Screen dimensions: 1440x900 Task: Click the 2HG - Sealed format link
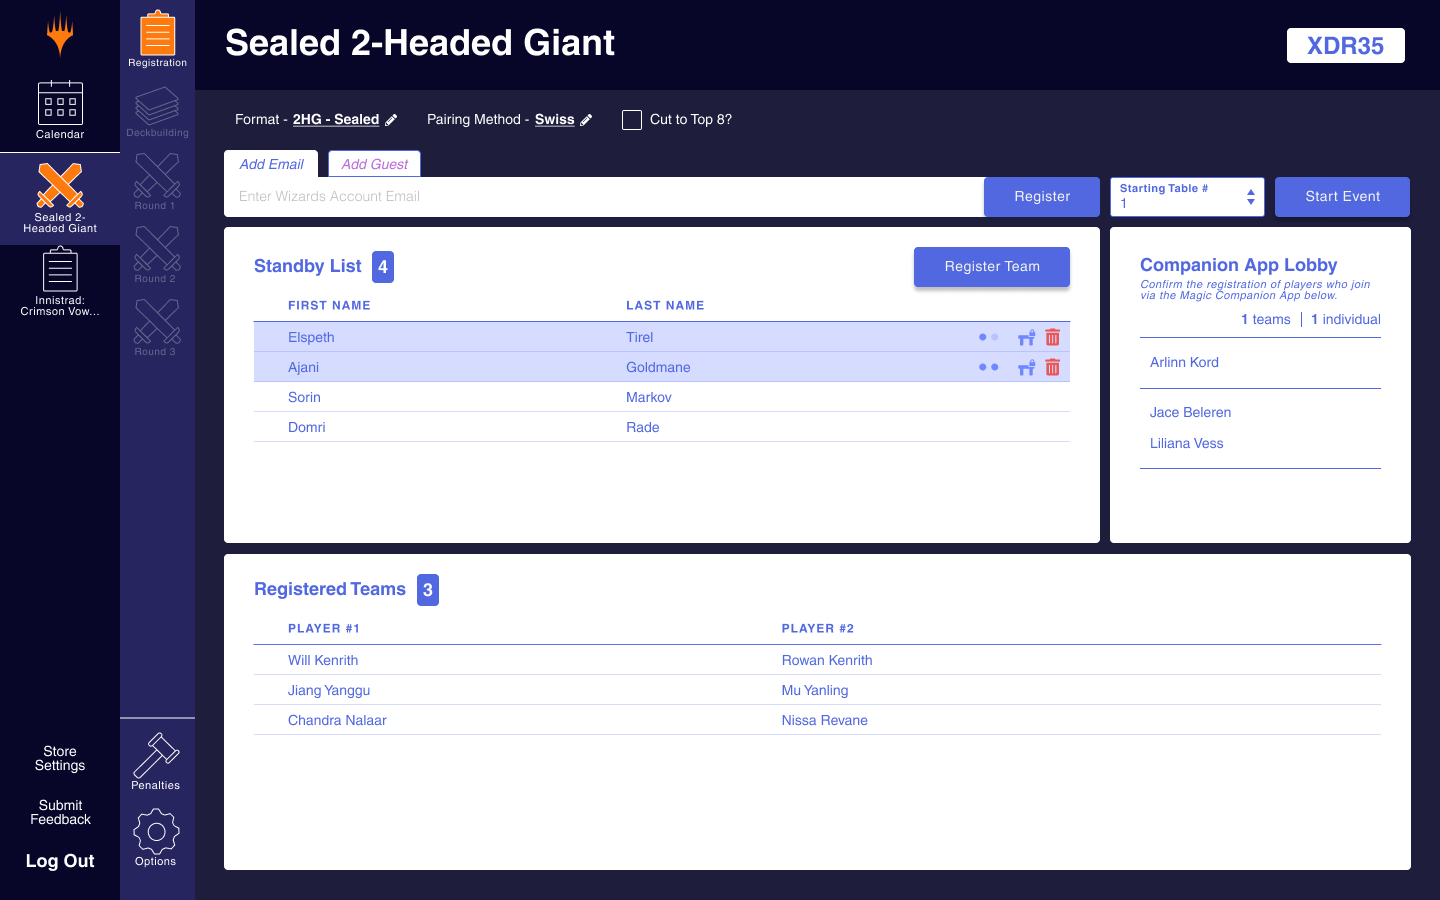[x=336, y=120]
